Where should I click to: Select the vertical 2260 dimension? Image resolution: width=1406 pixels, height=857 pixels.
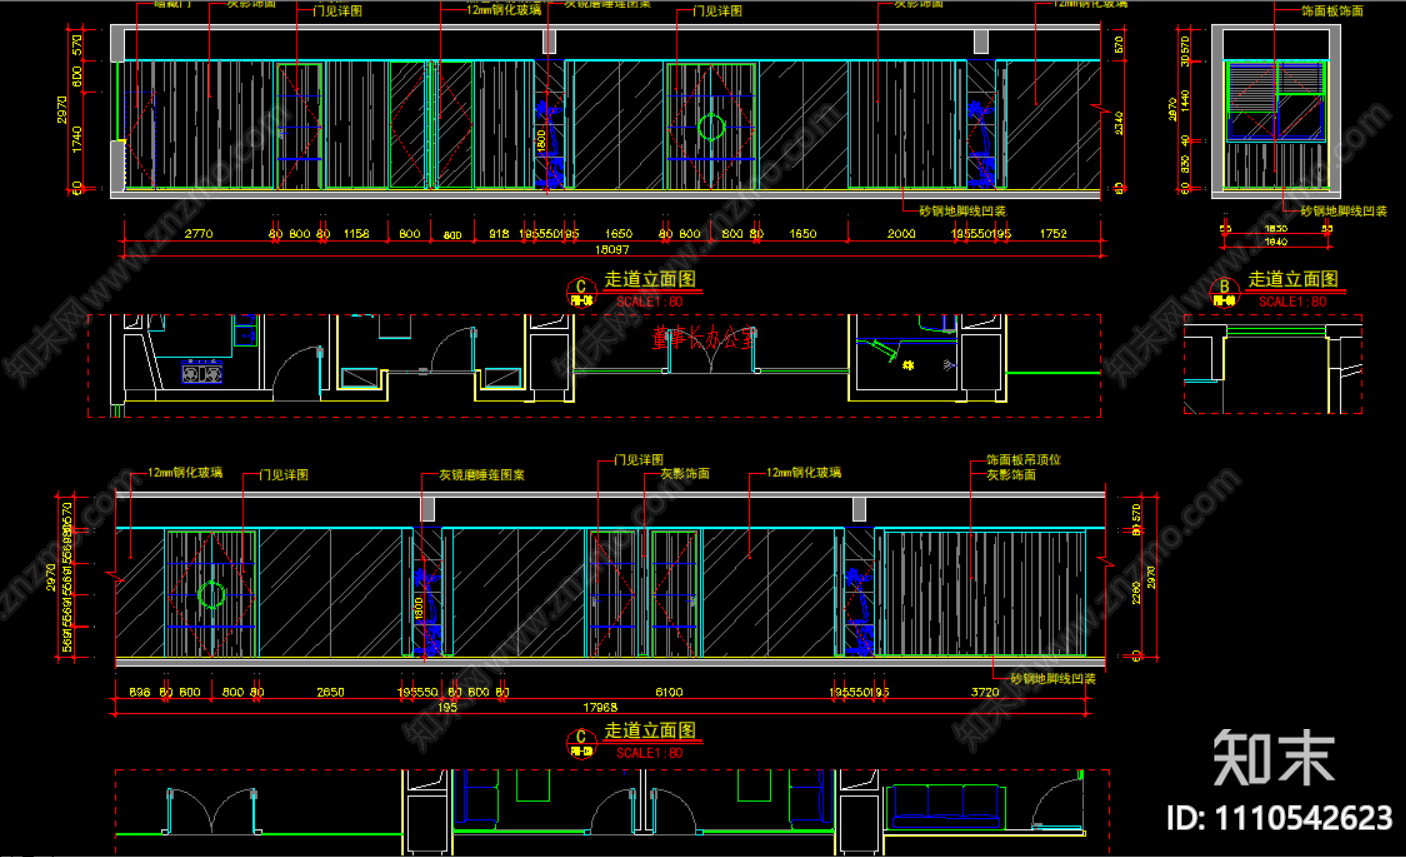point(1135,593)
